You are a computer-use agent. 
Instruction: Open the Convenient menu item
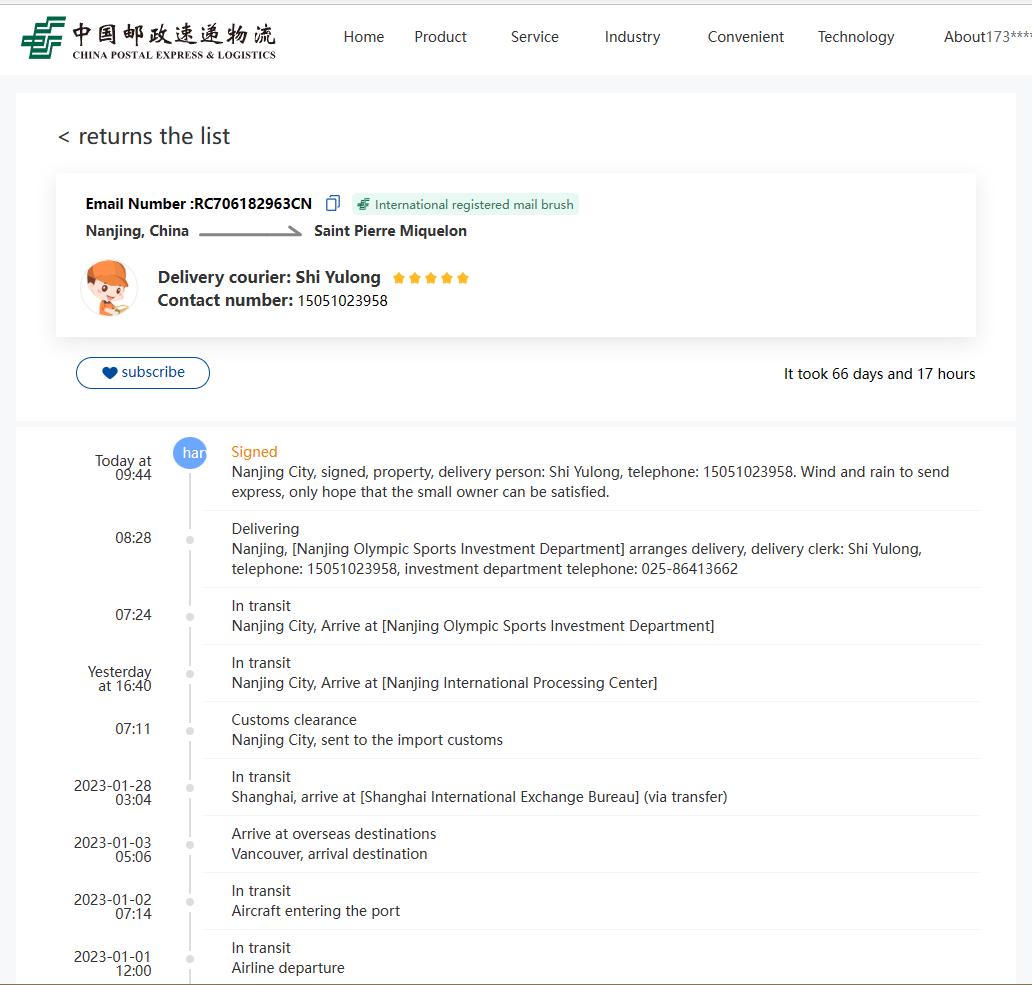coord(745,37)
